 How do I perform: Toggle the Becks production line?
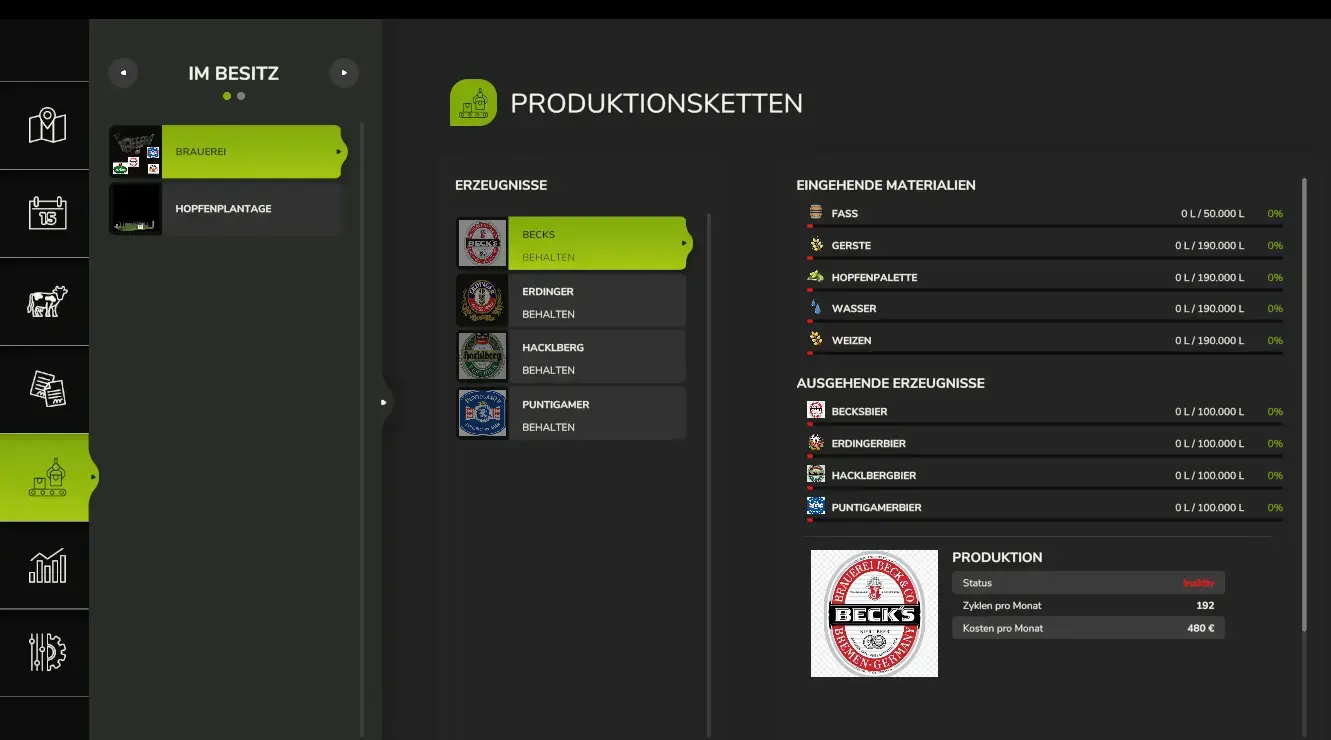(573, 244)
